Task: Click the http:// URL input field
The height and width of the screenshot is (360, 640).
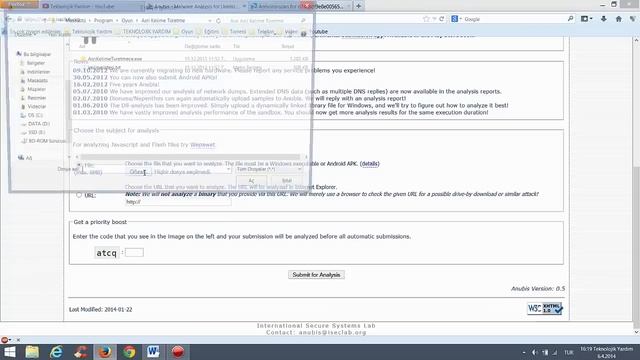Action: click(x=178, y=202)
